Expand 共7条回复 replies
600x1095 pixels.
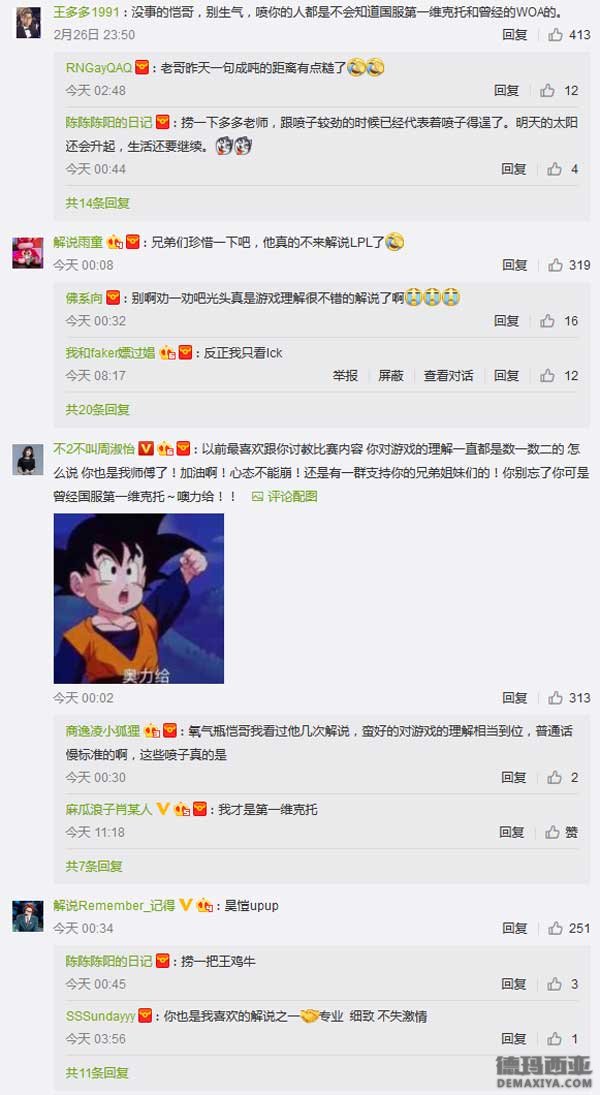click(94, 867)
